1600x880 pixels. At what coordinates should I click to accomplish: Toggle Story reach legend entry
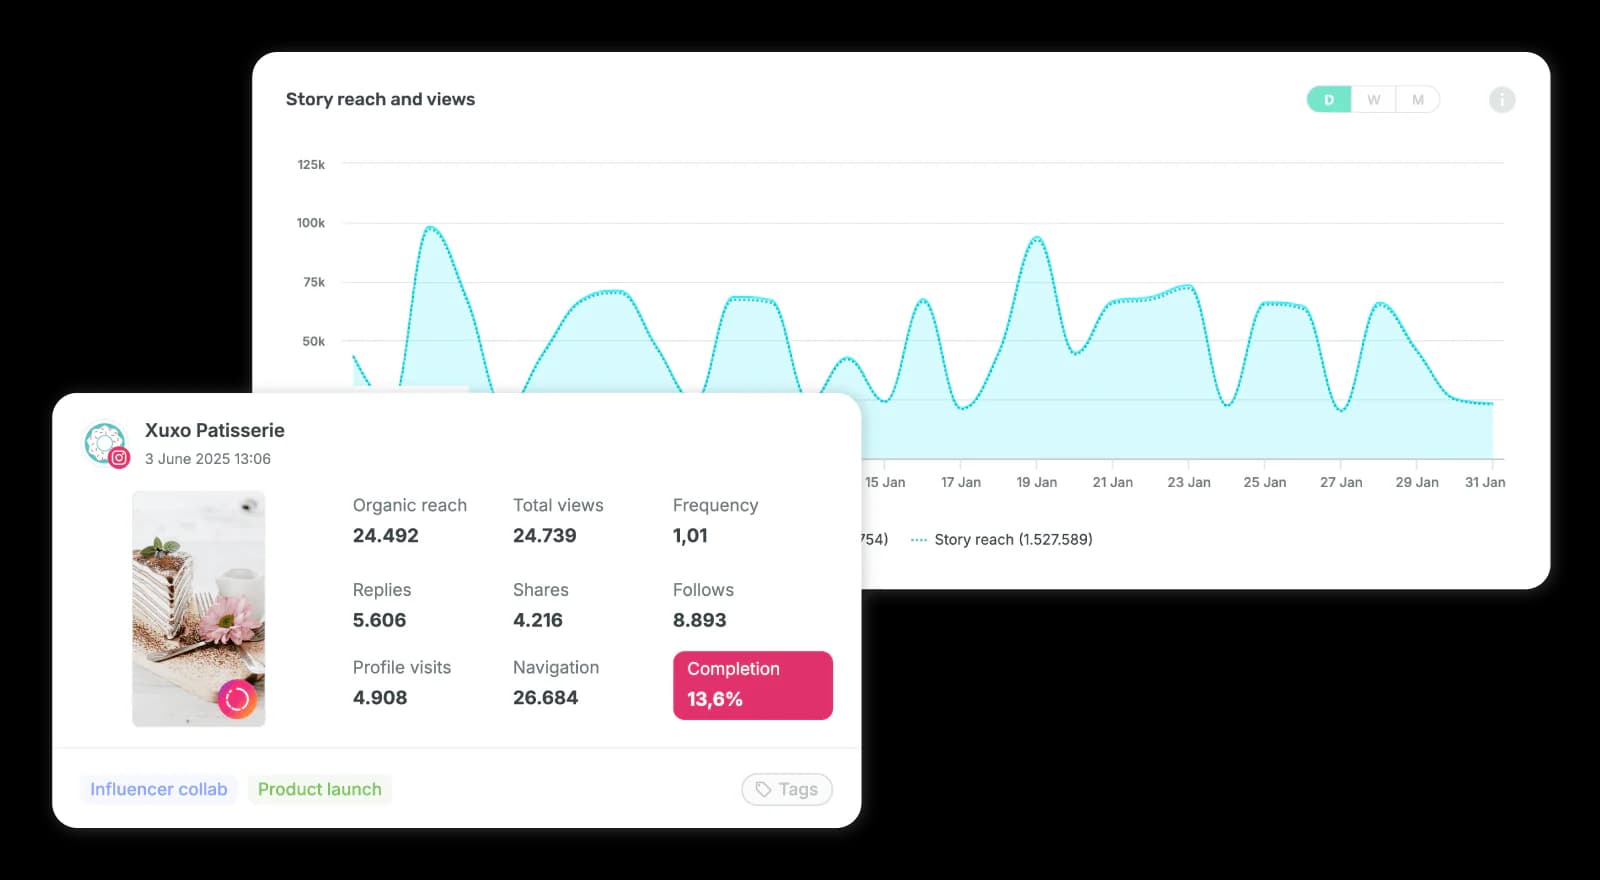coord(1002,540)
